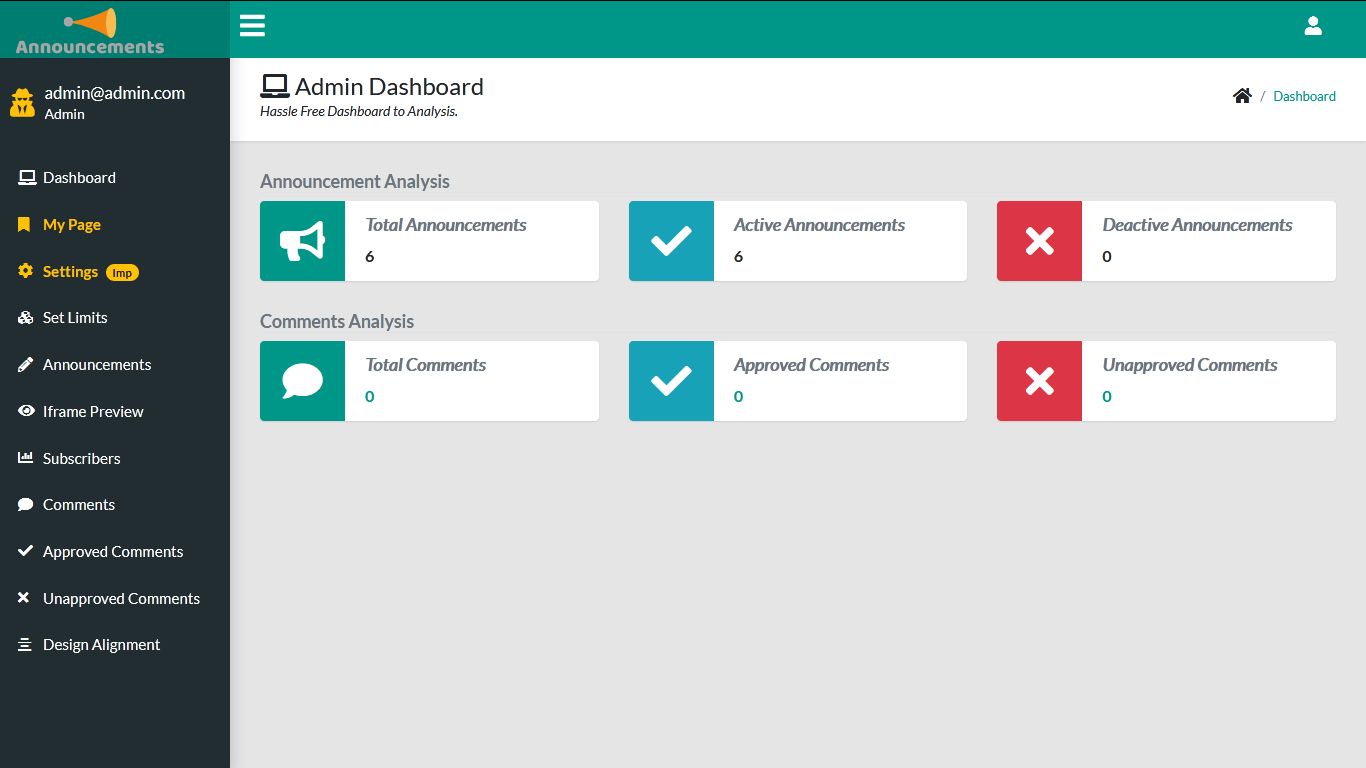Click the Comments speech bubble sidebar icon

[25, 505]
